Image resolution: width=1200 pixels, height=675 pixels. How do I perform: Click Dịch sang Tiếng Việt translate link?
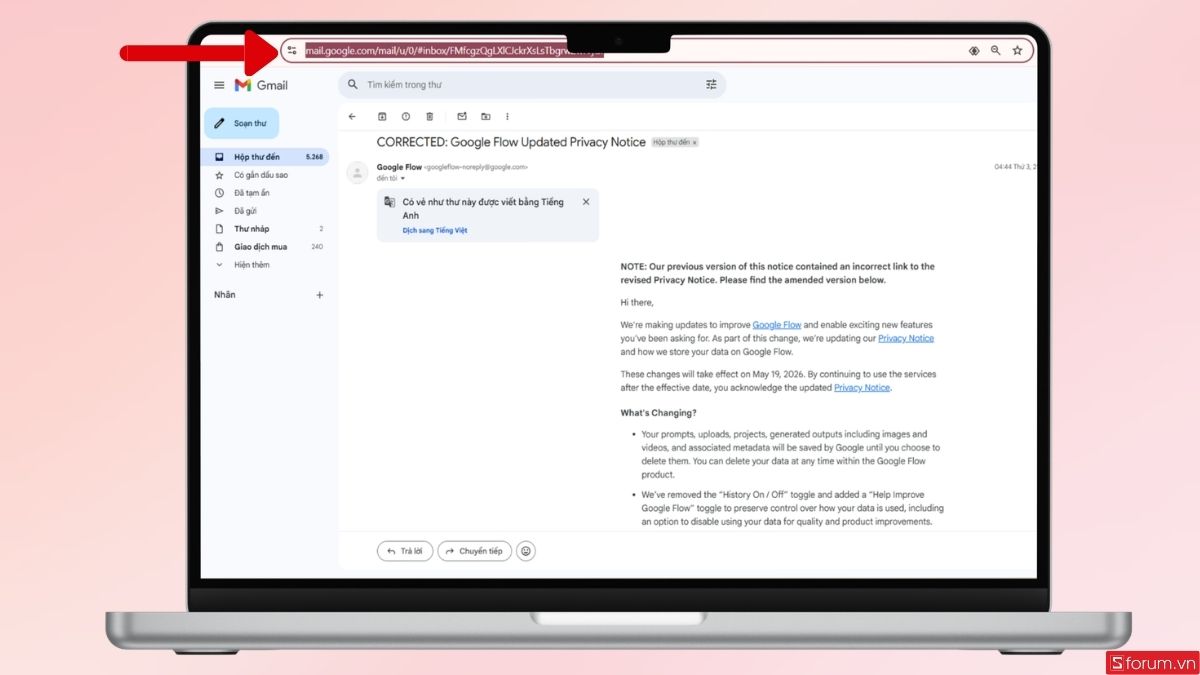tap(435, 231)
